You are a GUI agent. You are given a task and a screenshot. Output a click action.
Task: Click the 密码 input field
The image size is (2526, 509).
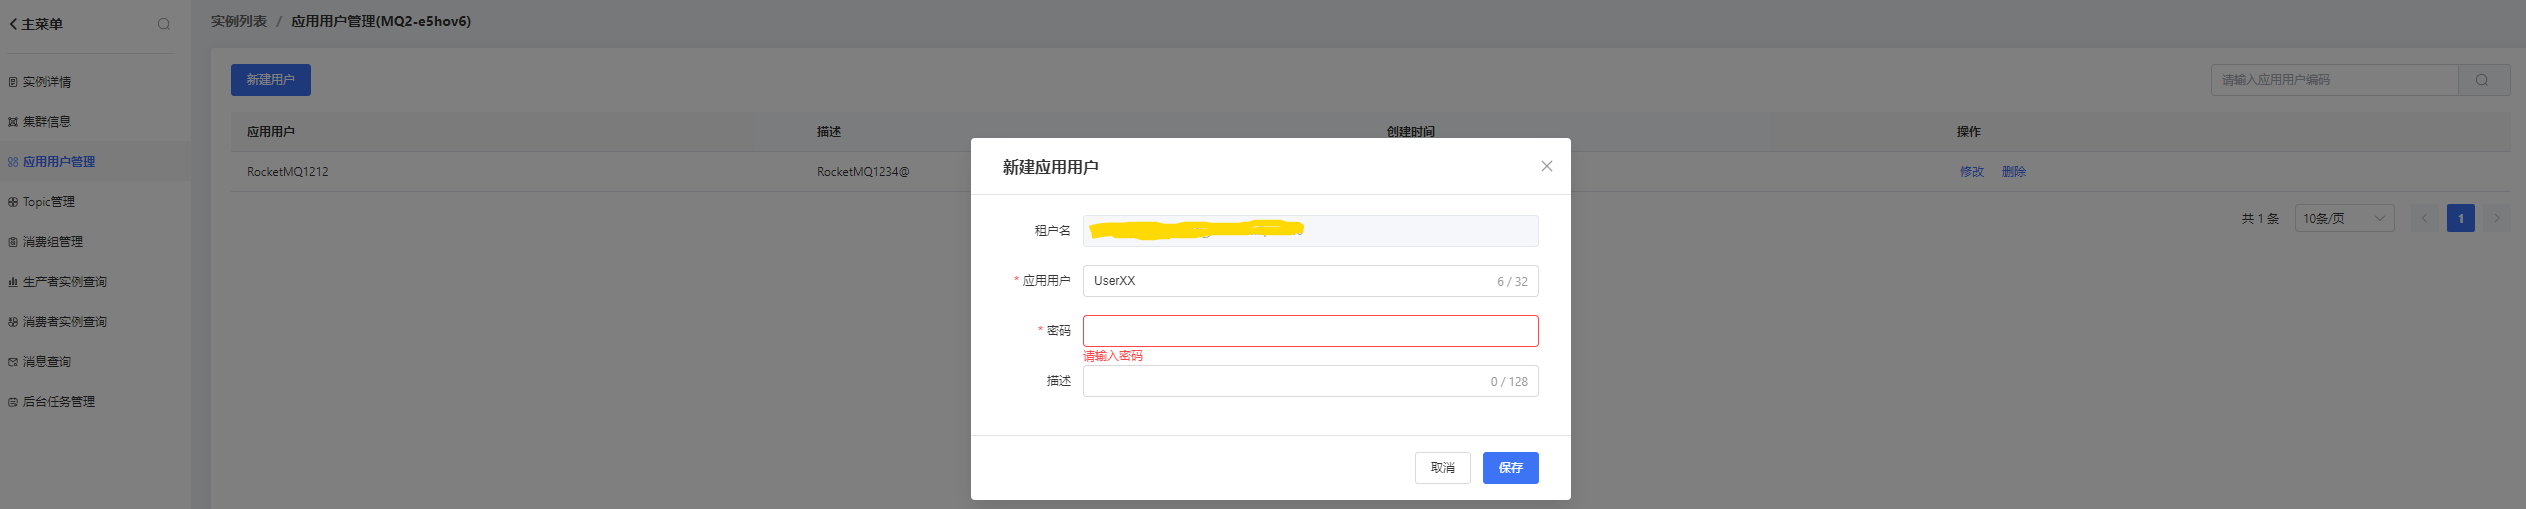pos(1310,331)
